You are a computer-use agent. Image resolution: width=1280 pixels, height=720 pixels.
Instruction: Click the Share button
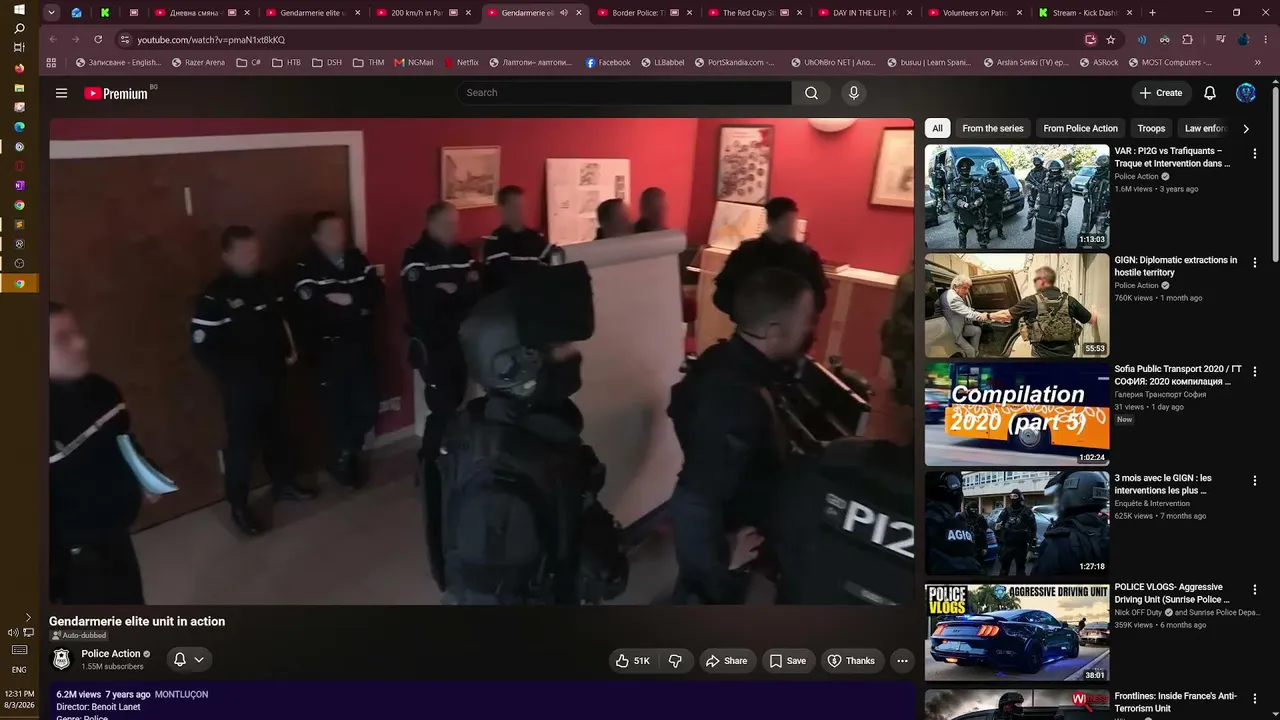pos(726,661)
